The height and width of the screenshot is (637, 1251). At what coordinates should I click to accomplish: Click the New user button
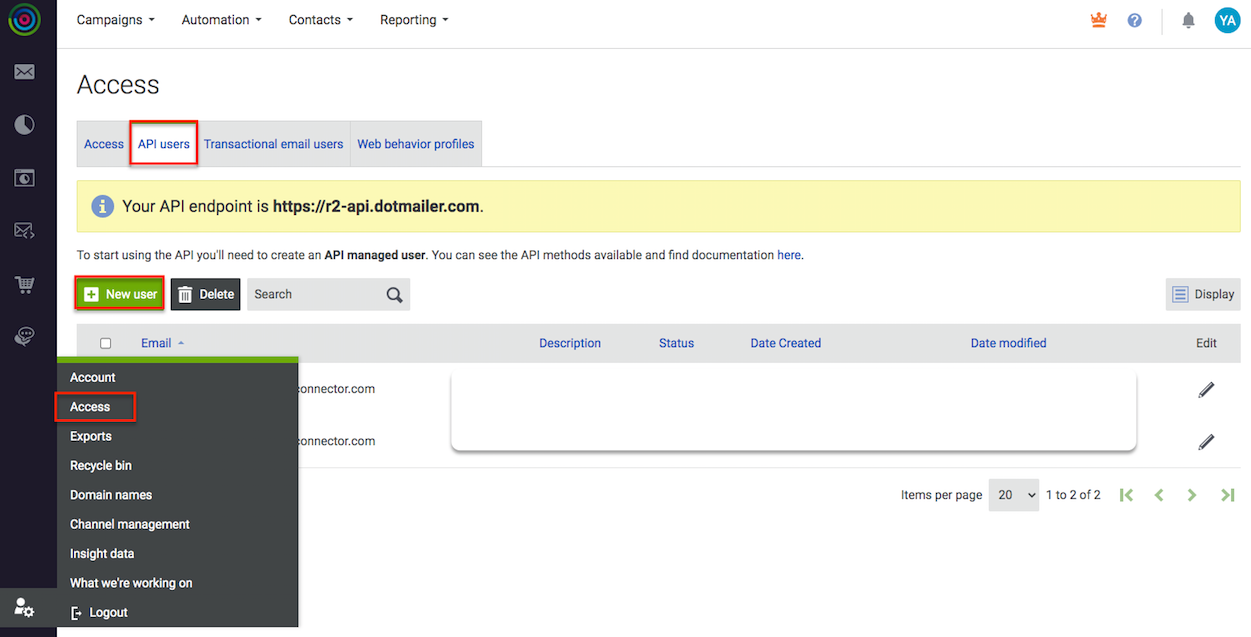pyautogui.click(x=120, y=294)
